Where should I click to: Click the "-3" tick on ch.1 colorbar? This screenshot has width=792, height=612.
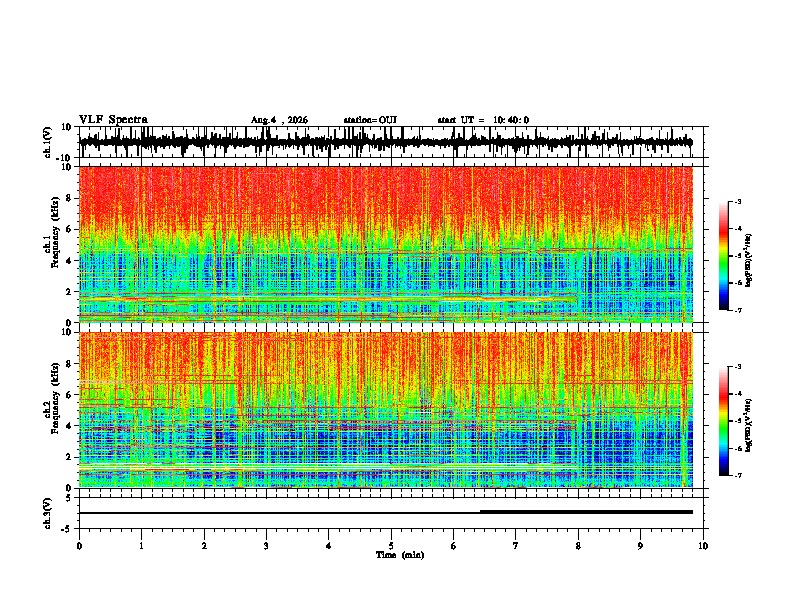click(737, 202)
